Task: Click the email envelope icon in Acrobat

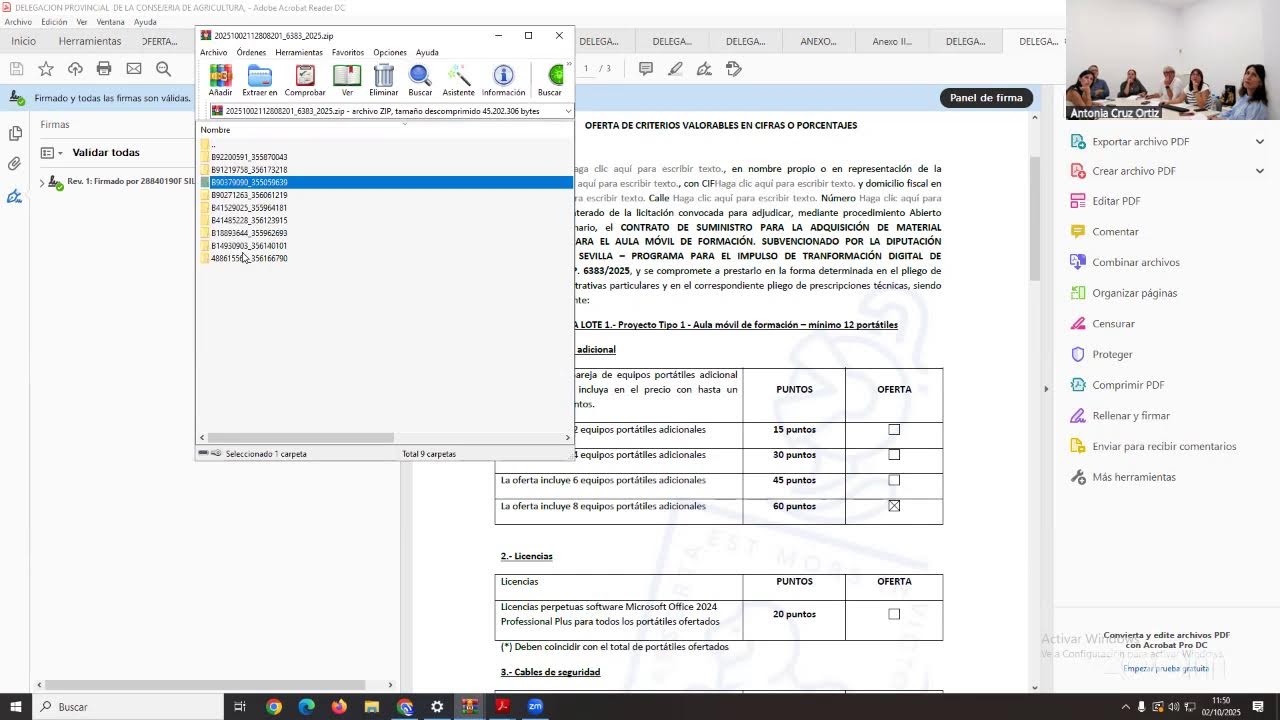Action: point(134,68)
